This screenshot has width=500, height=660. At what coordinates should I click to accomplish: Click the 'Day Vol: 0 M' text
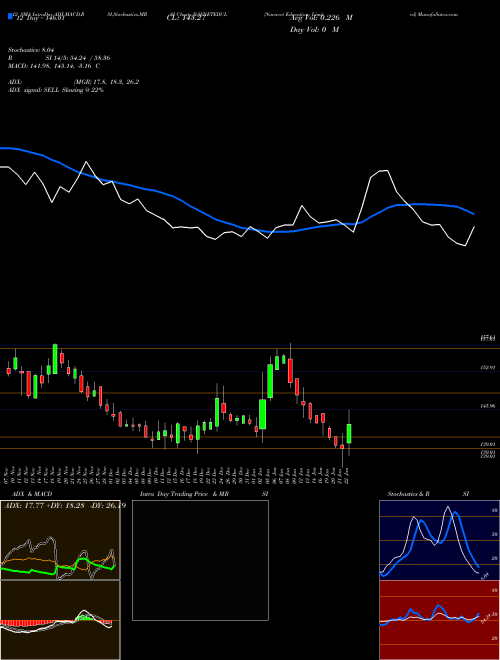click(314, 29)
